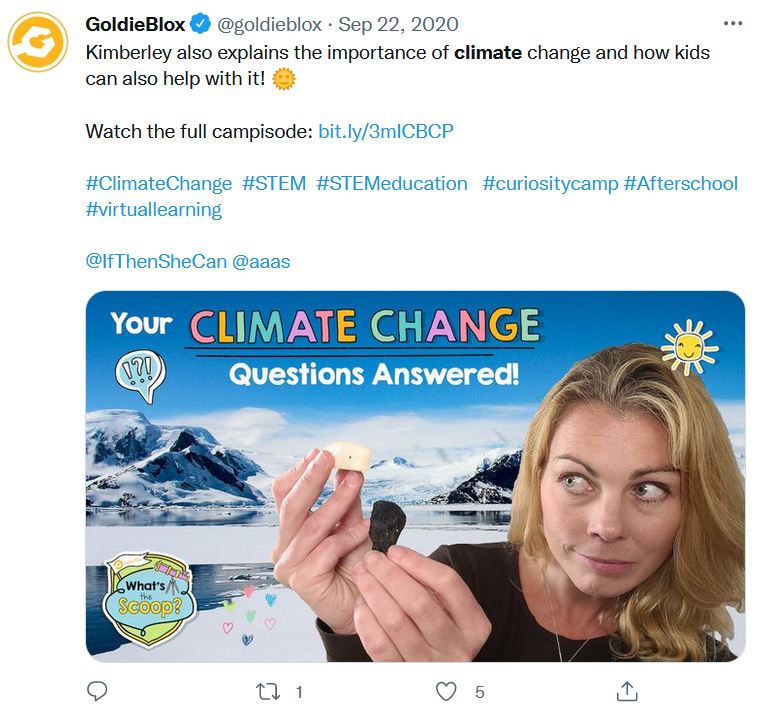Open the bit.ly/3mICBCP campisode link
The height and width of the screenshot is (711, 767).
coord(385,131)
